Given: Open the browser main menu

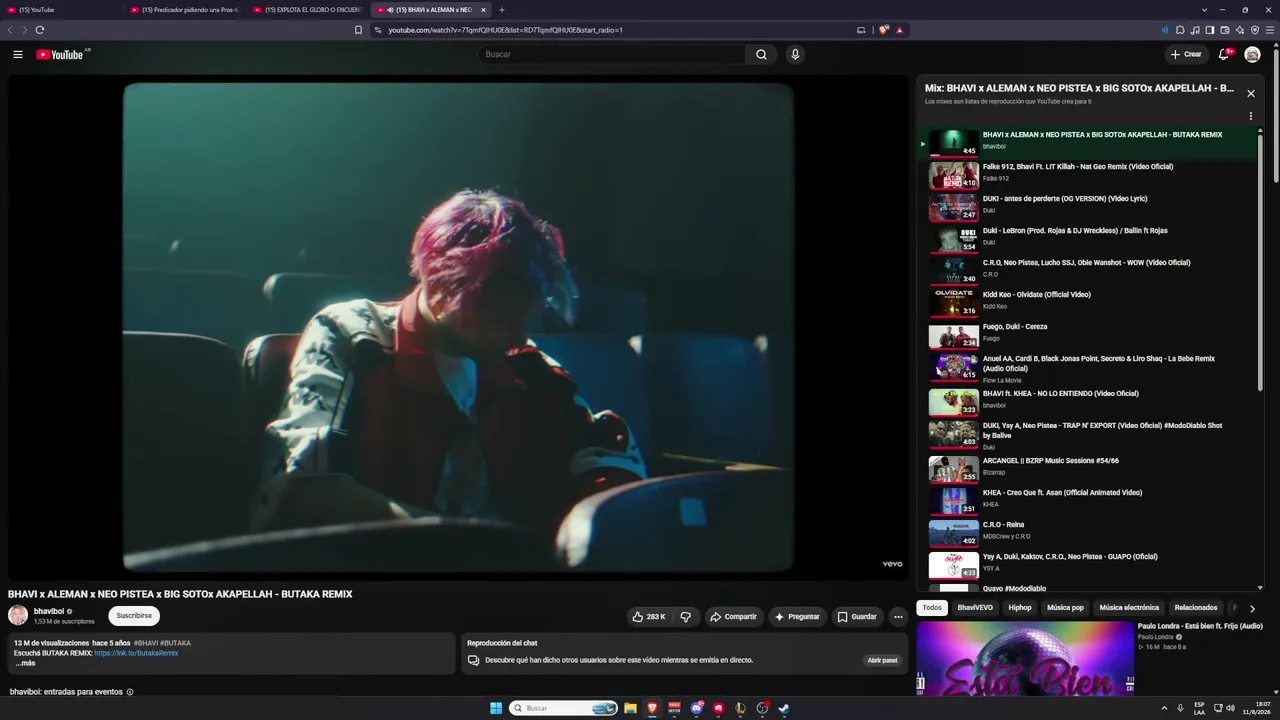Looking at the screenshot, I should [x=1270, y=30].
